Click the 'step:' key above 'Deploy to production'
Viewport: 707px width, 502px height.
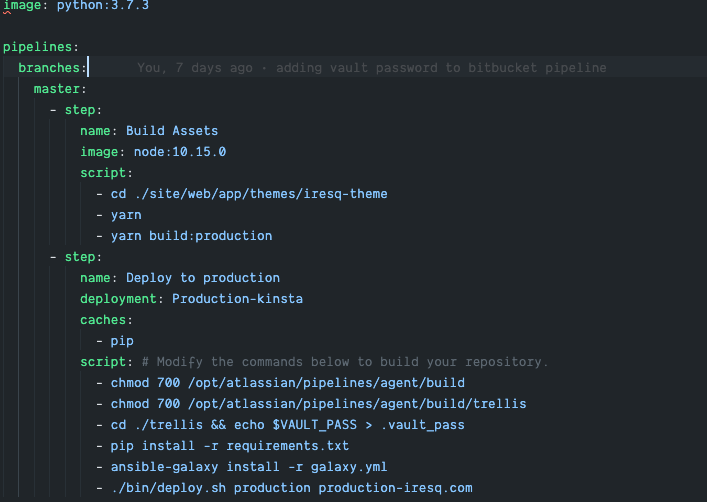coord(83,257)
